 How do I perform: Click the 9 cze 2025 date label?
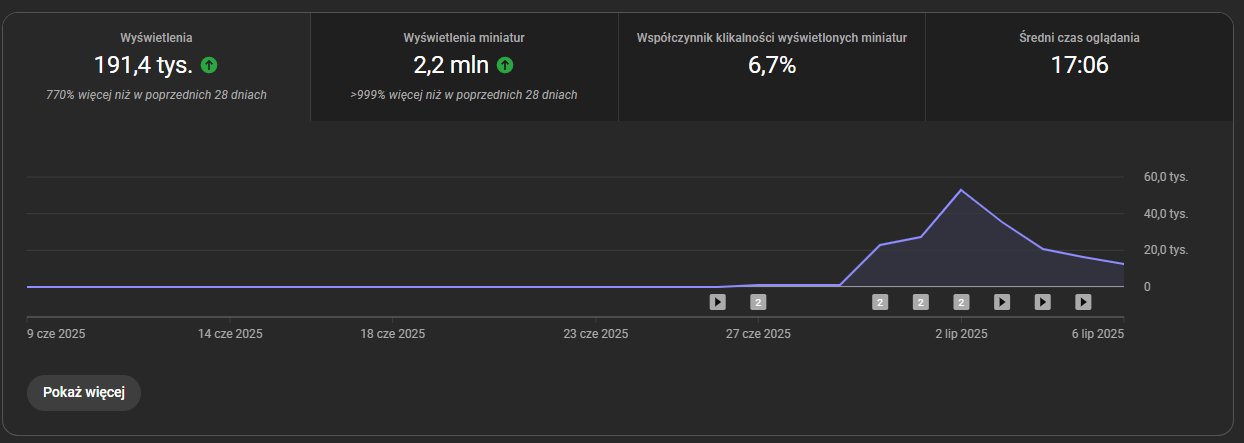56,334
